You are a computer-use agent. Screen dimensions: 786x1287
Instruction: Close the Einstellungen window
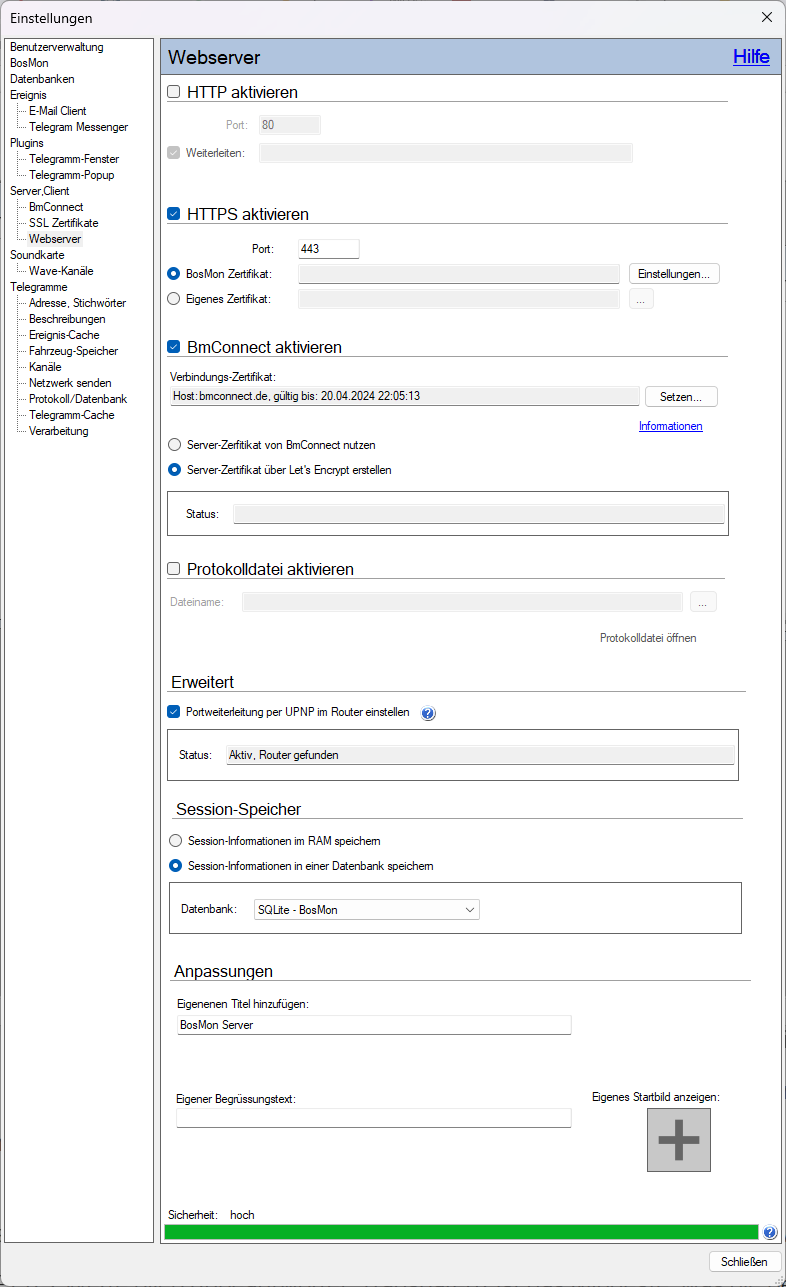767,17
